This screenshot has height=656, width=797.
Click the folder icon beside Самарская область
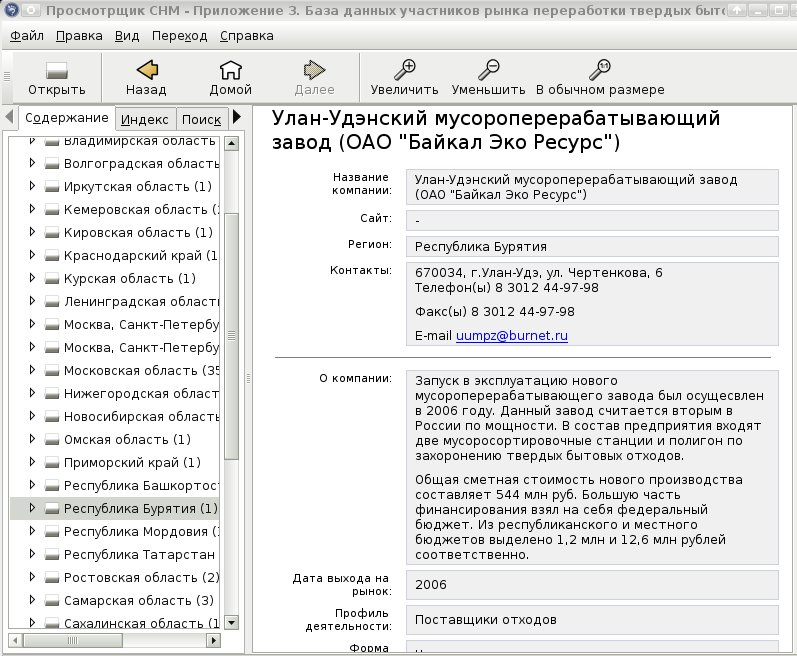tap(51, 601)
